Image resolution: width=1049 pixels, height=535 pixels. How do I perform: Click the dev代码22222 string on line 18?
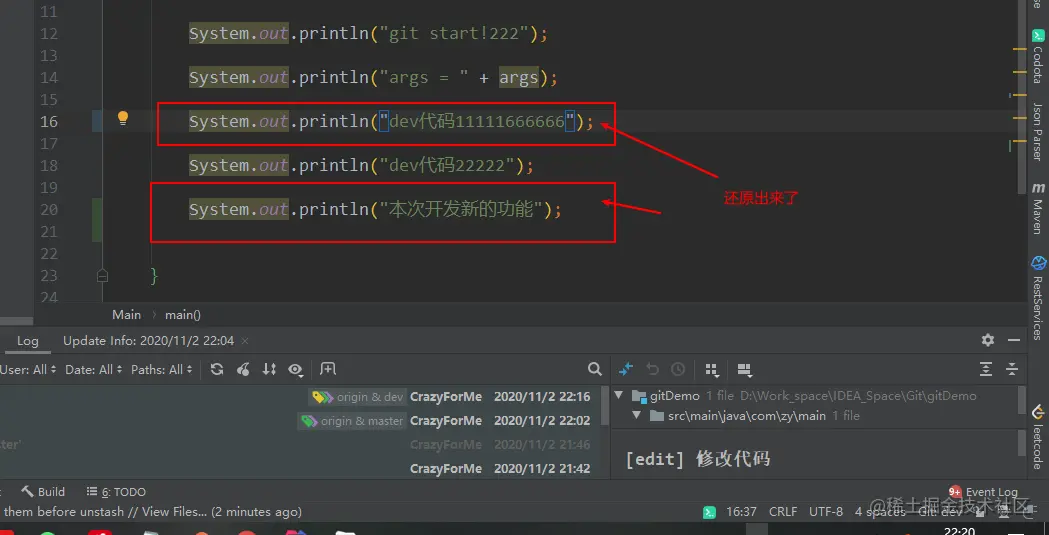coord(446,165)
